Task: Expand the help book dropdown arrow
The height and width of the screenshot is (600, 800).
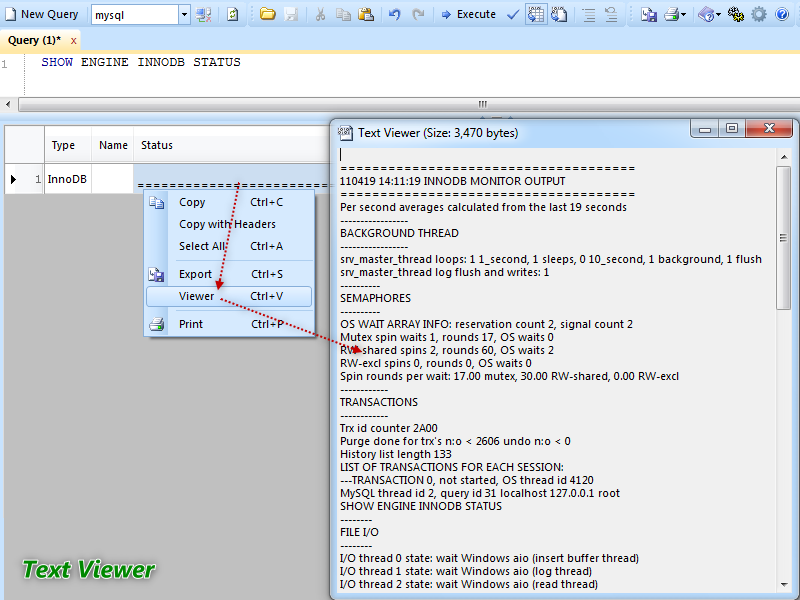Action: tap(718, 15)
